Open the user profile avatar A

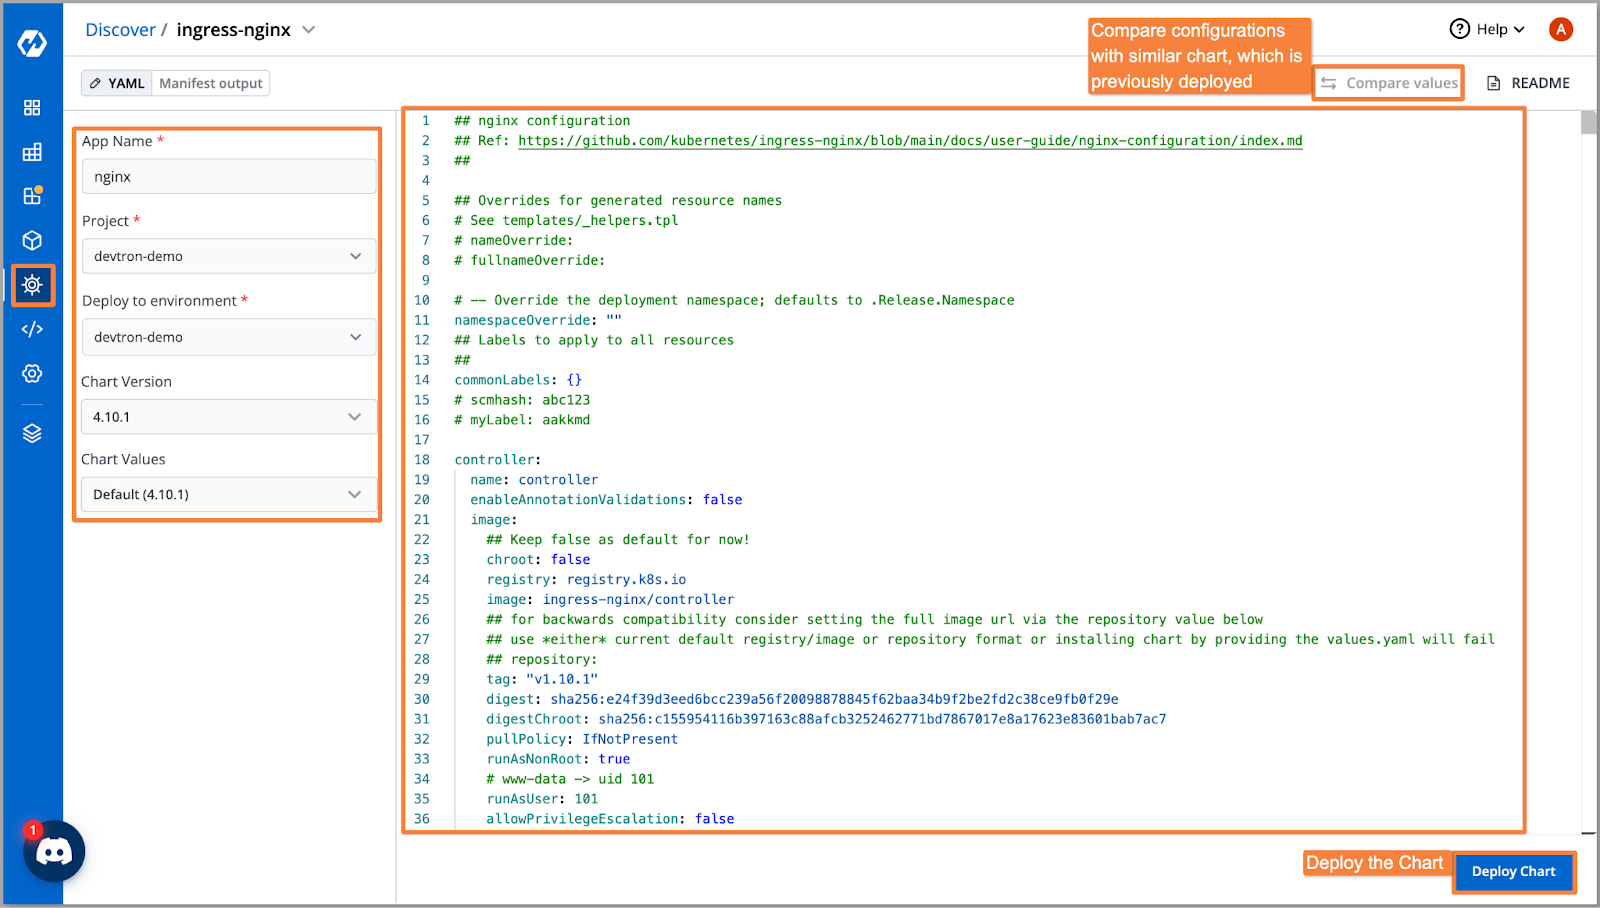[x=1560, y=29]
